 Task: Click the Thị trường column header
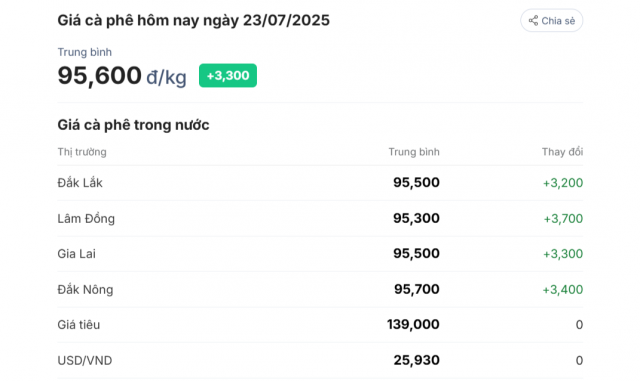pyautogui.click(x=82, y=152)
